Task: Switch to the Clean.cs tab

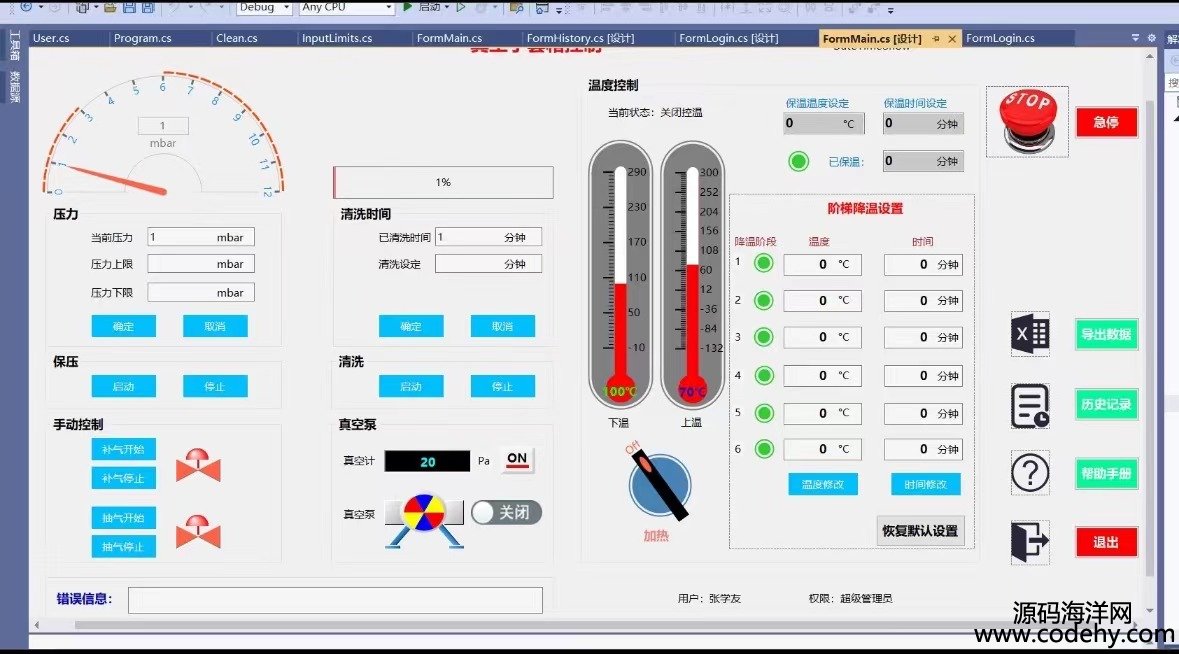Action: pyautogui.click(x=237, y=38)
